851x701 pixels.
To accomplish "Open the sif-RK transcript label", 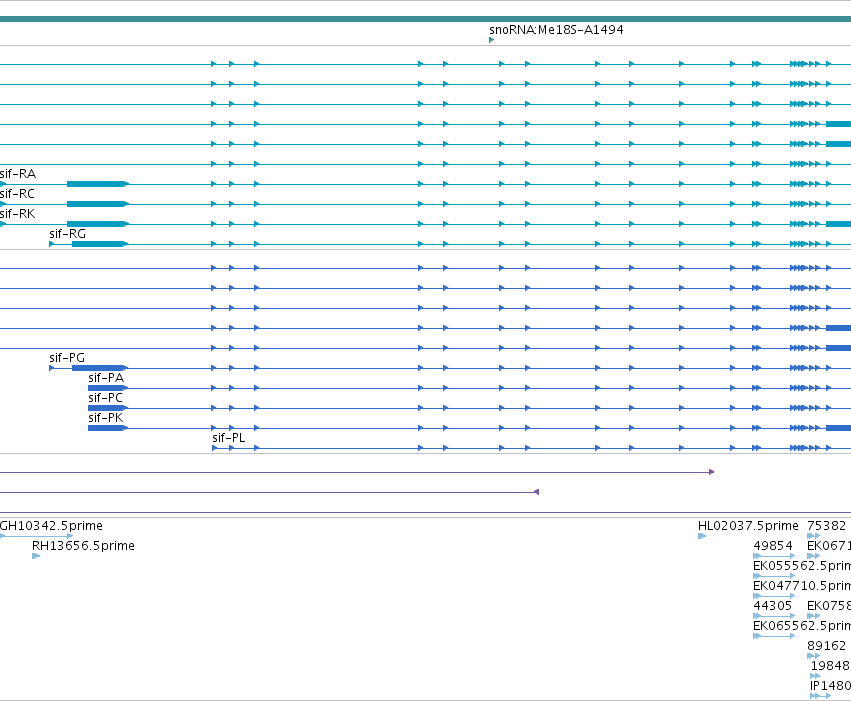I will 17,214.
